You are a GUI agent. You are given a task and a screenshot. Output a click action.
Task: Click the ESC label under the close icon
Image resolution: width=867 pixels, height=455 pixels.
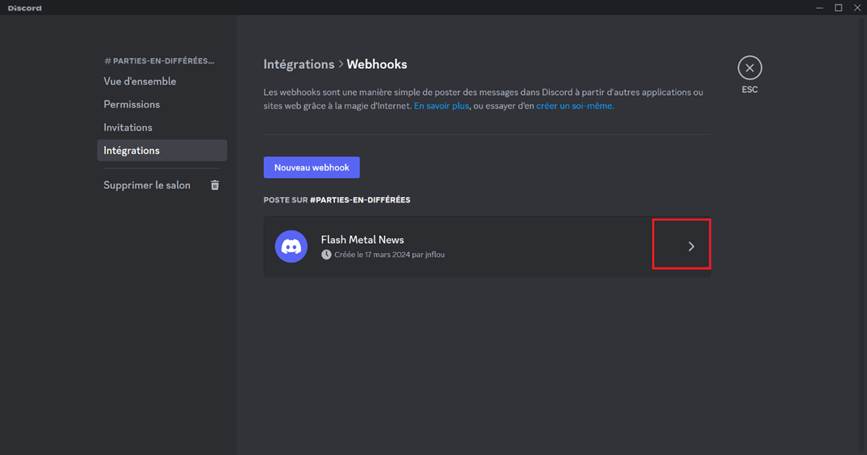point(749,89)
